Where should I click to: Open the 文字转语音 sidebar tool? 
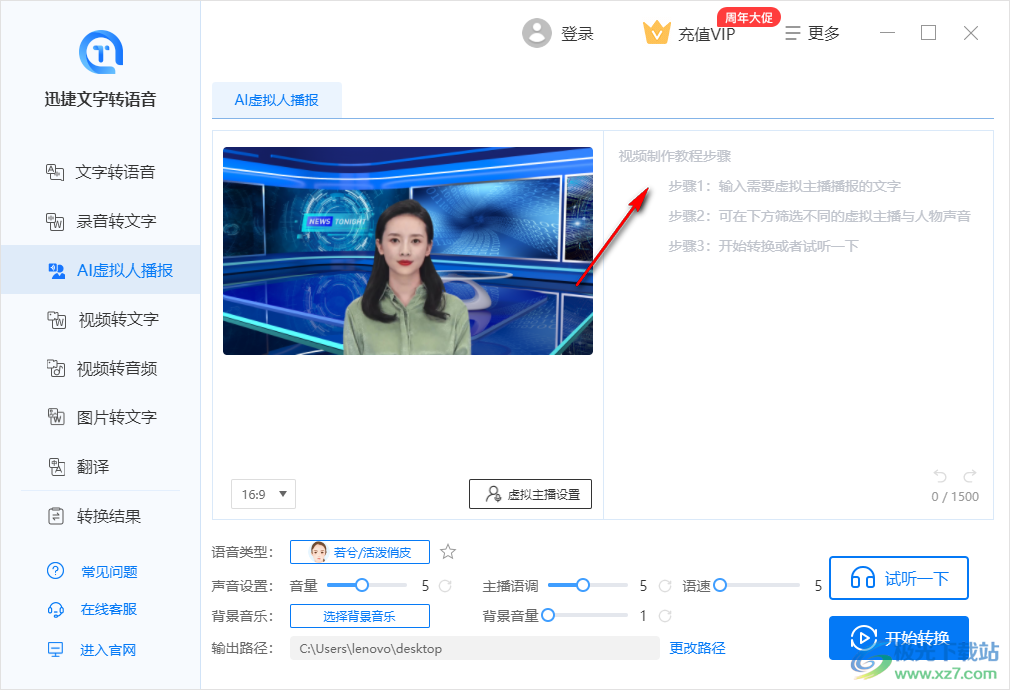tap(100, 171)
